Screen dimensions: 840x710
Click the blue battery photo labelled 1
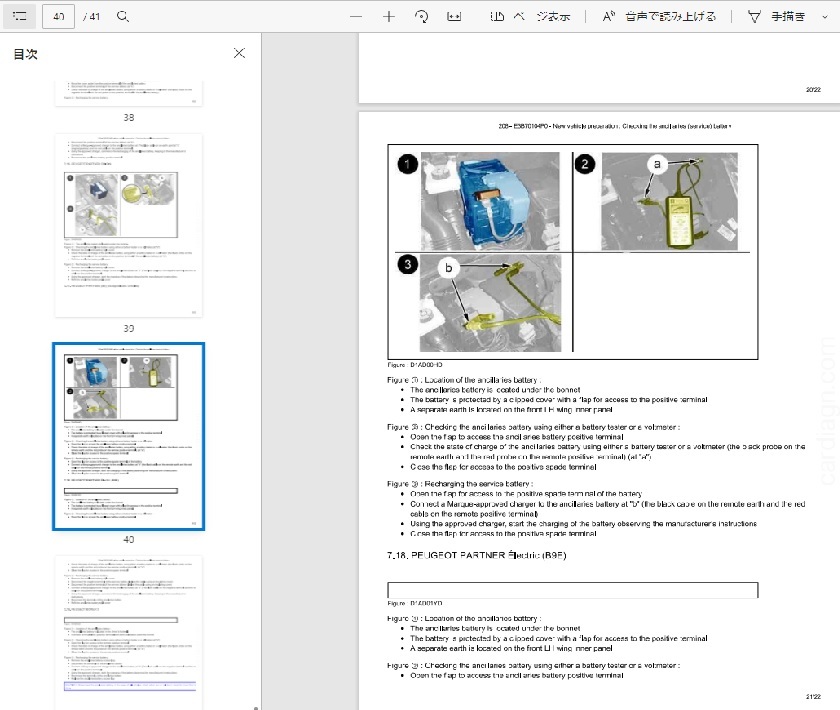(x=490, y=201)
